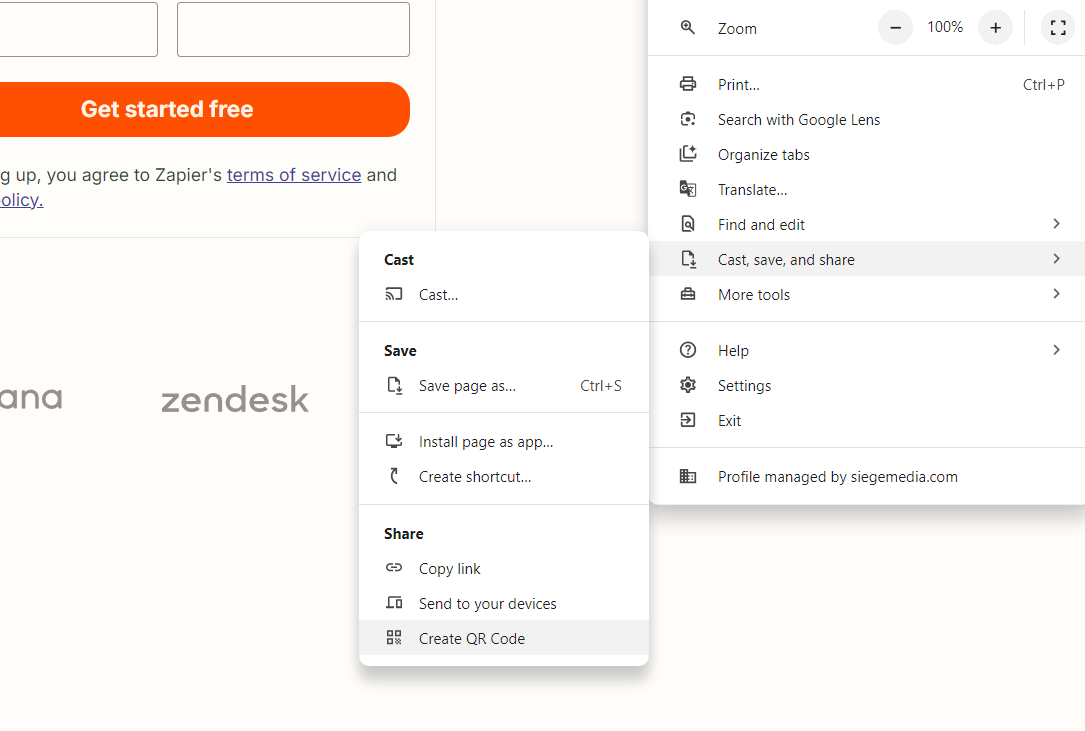This screenshot has height=731, width=1085.
Task: Open Settings from the menu
Action: 866,386
